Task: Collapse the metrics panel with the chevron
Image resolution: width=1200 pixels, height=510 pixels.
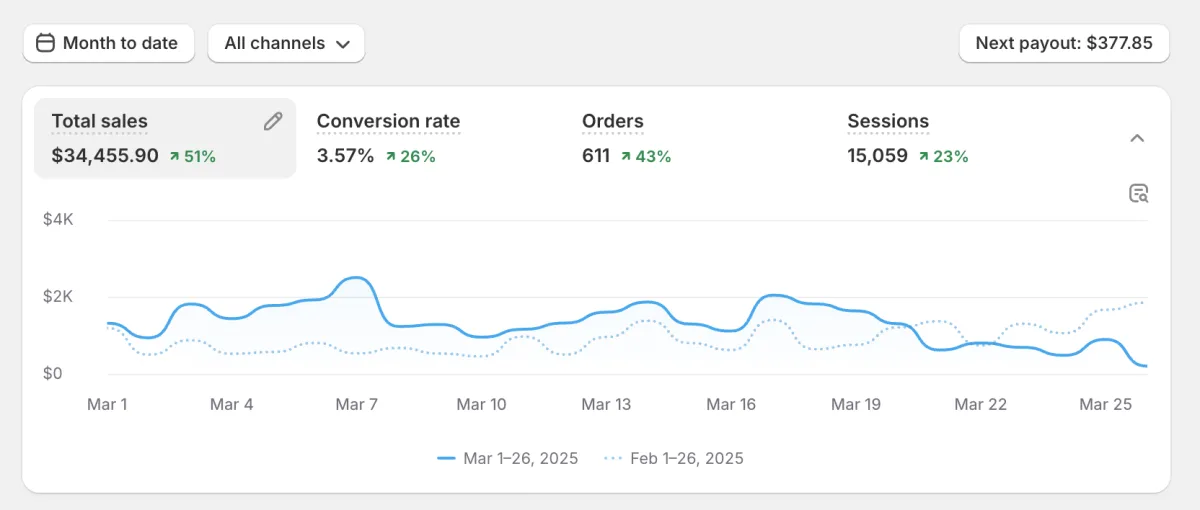Action: (x=1137, y=138)
